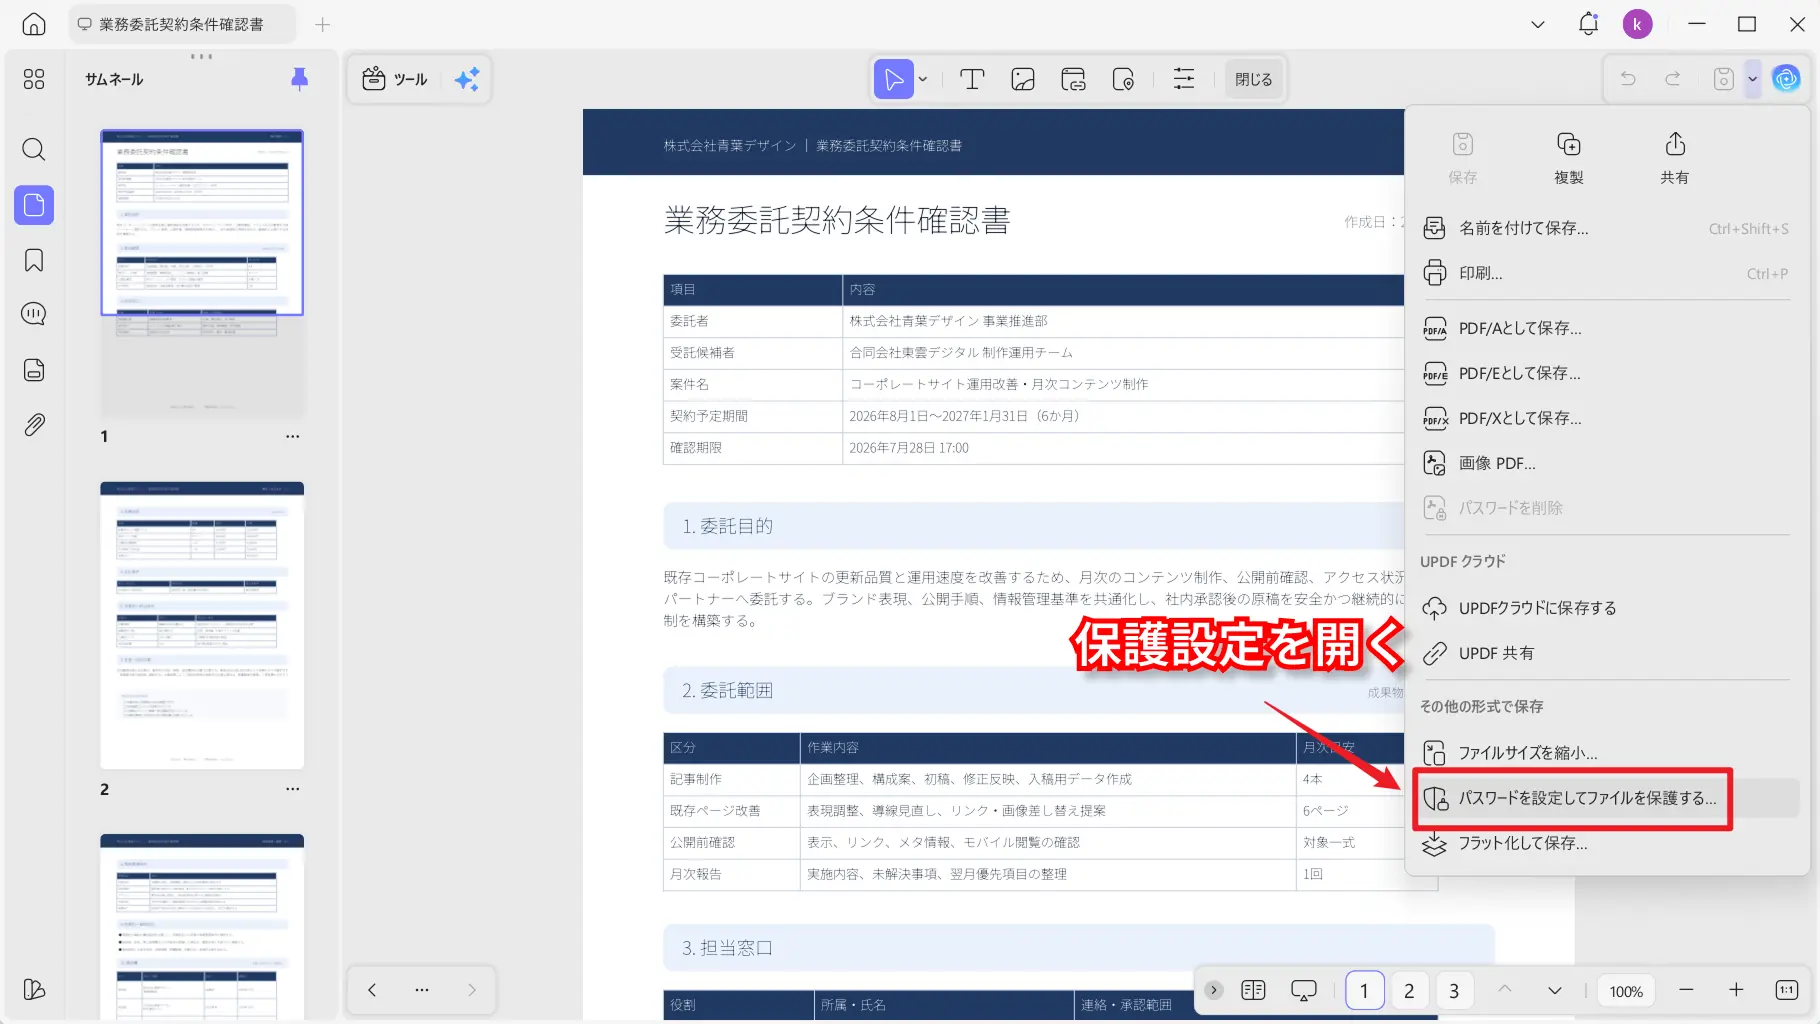Image resolution: width=1820 pixels, height=1024 pixels.
Task: Select the thumbnails panel icon
Action: coord(34,205)
